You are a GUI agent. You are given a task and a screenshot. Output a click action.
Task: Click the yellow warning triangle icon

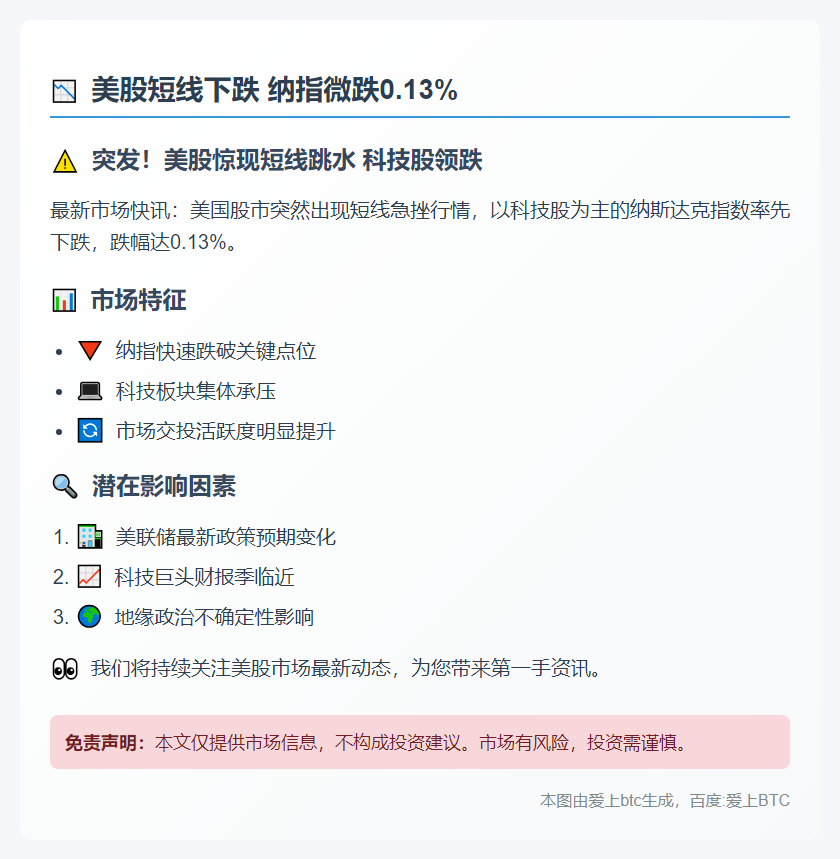coord(64,160)
